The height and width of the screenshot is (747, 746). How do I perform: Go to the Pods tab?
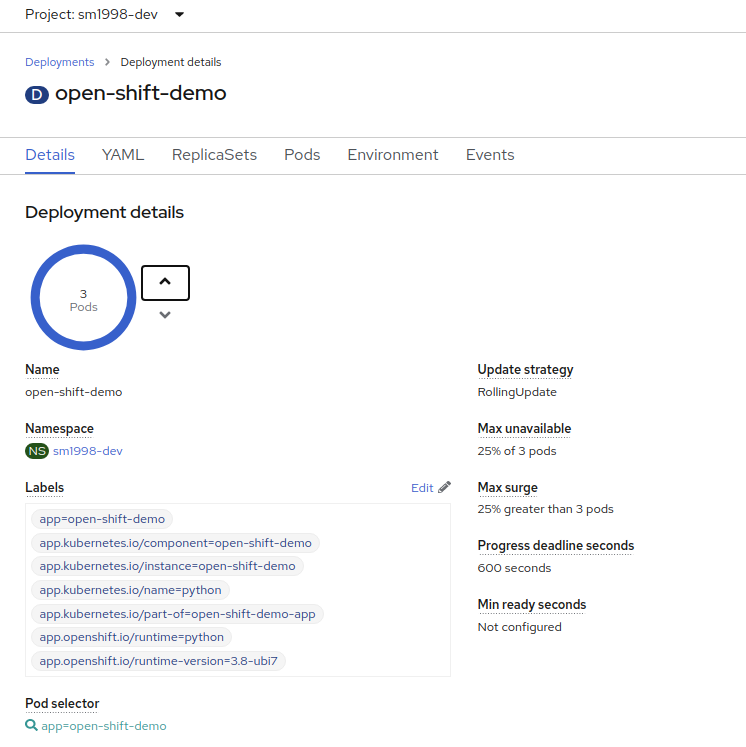(302, 155)
